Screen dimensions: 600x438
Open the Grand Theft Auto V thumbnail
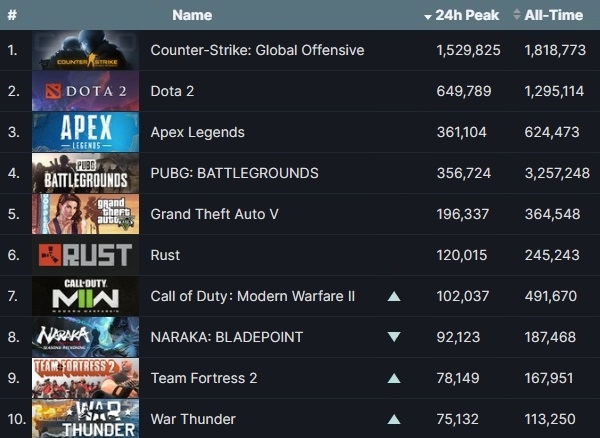[x=85, y=214]
